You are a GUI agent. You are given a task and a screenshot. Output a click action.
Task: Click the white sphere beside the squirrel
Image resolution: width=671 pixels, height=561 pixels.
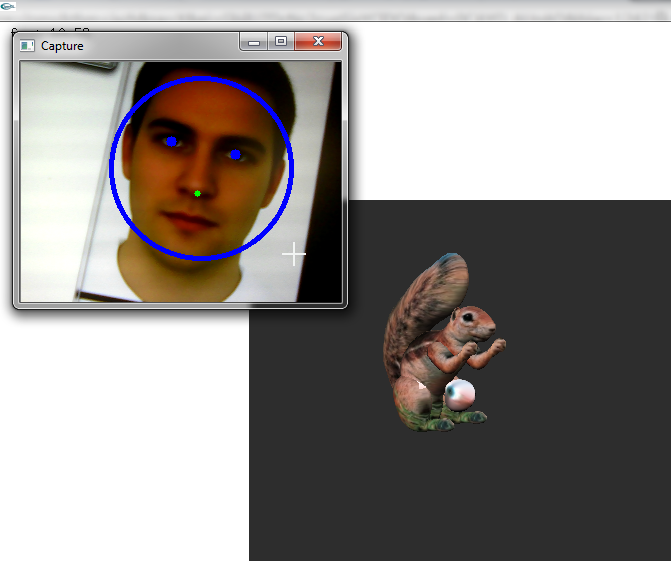[x=460, y=395]
